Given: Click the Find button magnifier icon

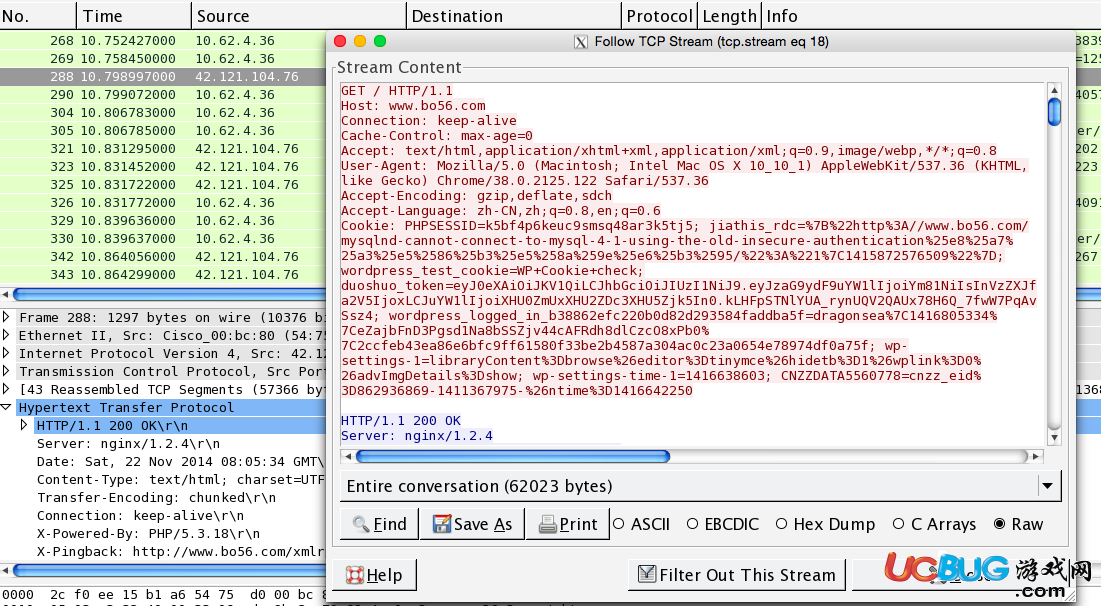Looking at the screenshot, I should tap(360, 524).
